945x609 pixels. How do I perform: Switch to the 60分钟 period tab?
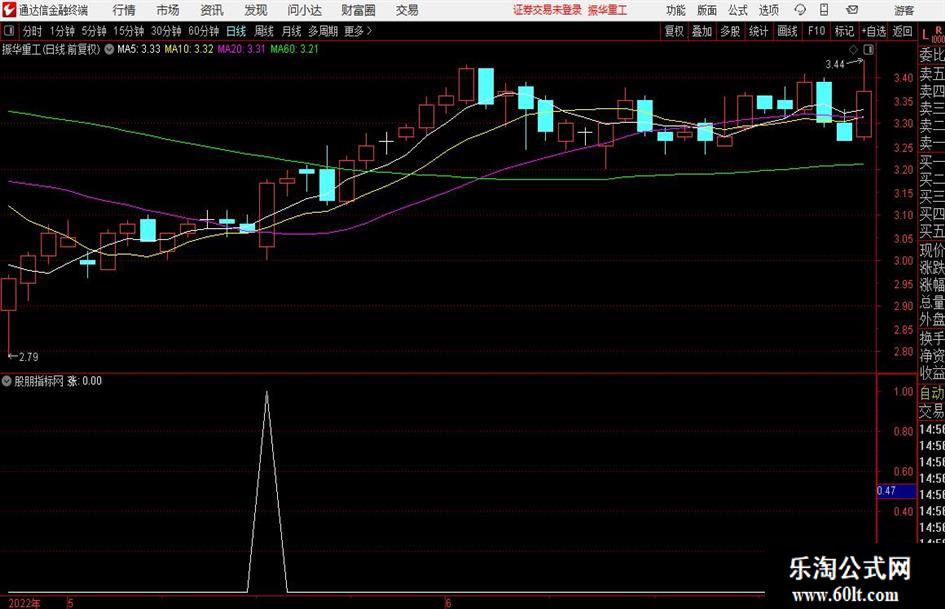click(x=204, y=31)
